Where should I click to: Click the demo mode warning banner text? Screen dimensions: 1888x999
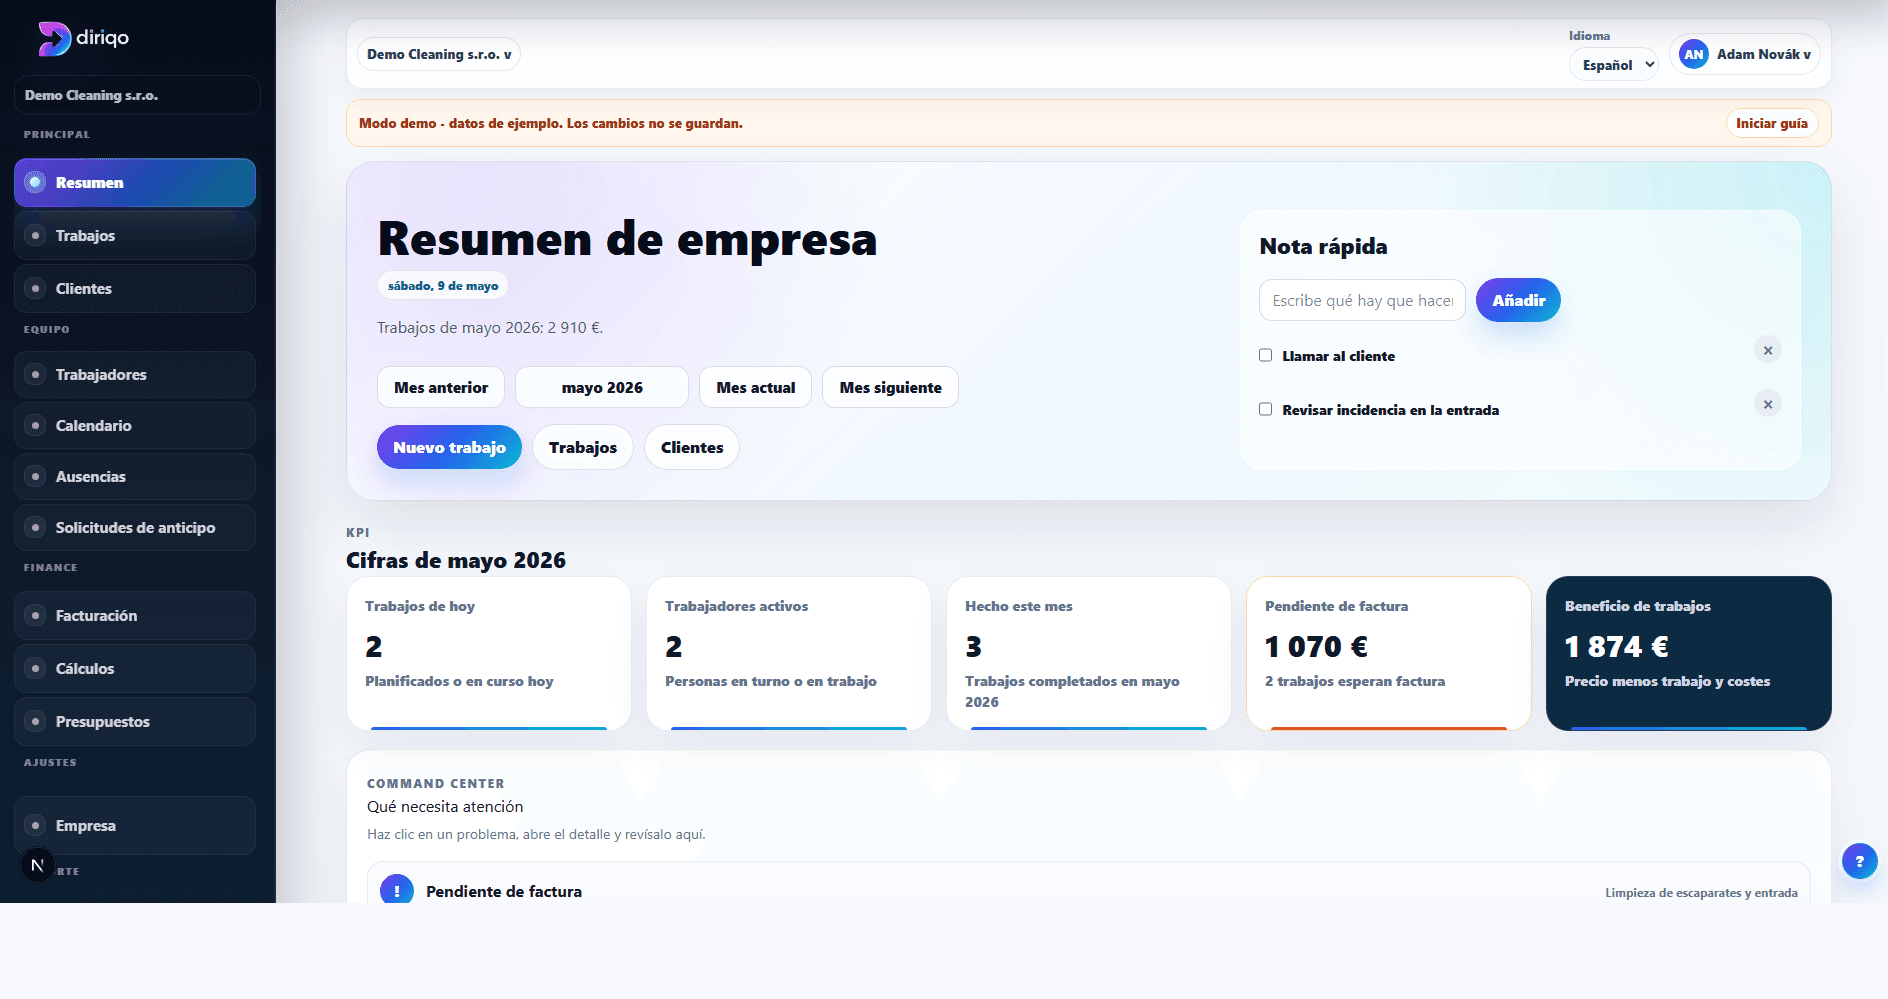point(551,123)
